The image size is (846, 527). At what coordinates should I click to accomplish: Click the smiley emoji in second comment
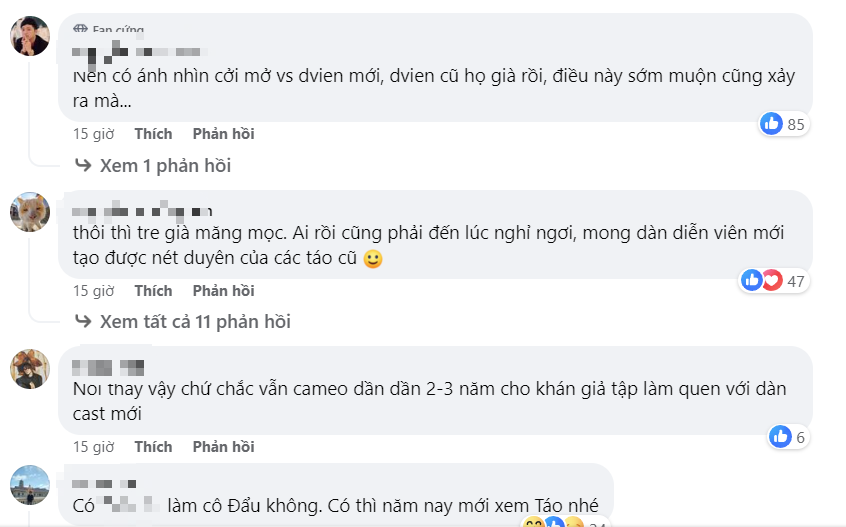(x=372, y=259)
